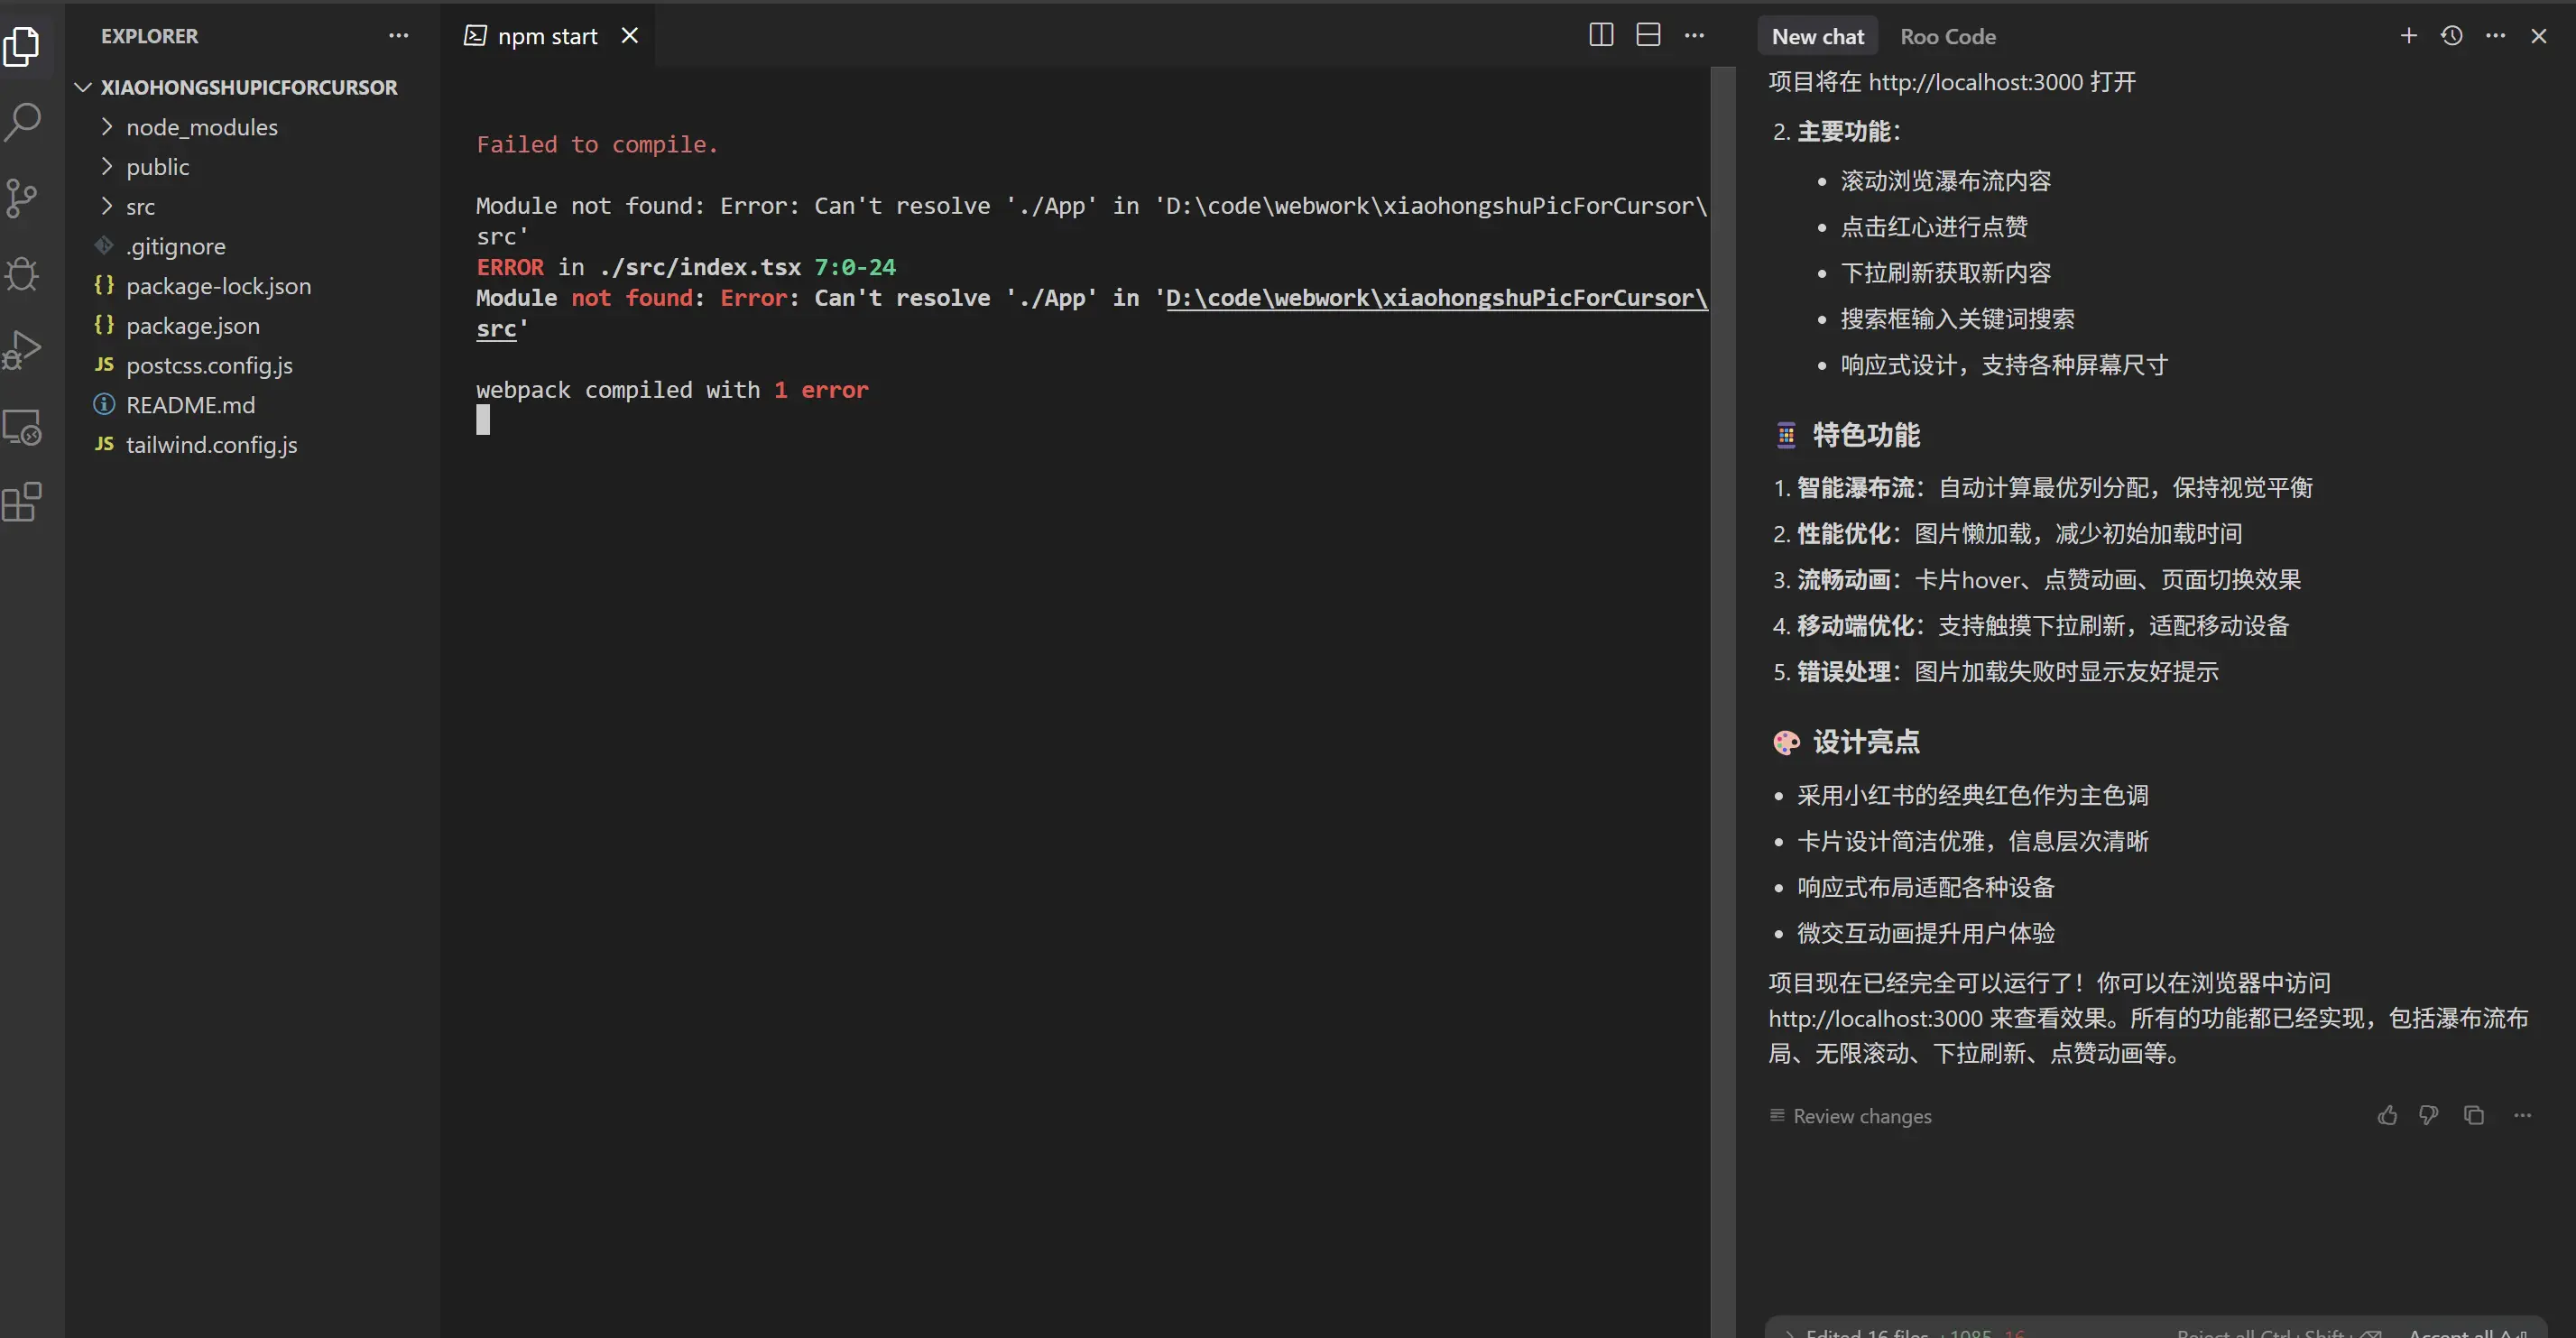Open the Search view icon
2576x1338 pixels.
22,122
